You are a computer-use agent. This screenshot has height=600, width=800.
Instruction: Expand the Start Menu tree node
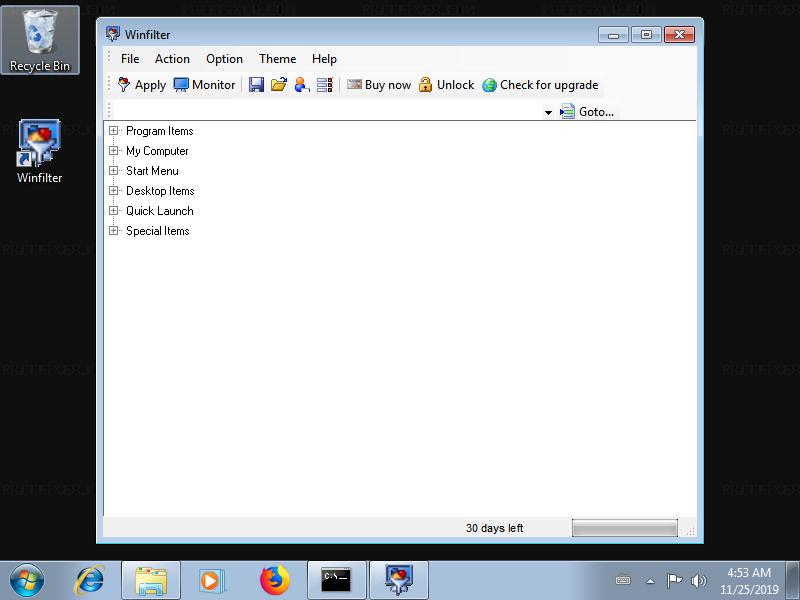coord(113,170)
